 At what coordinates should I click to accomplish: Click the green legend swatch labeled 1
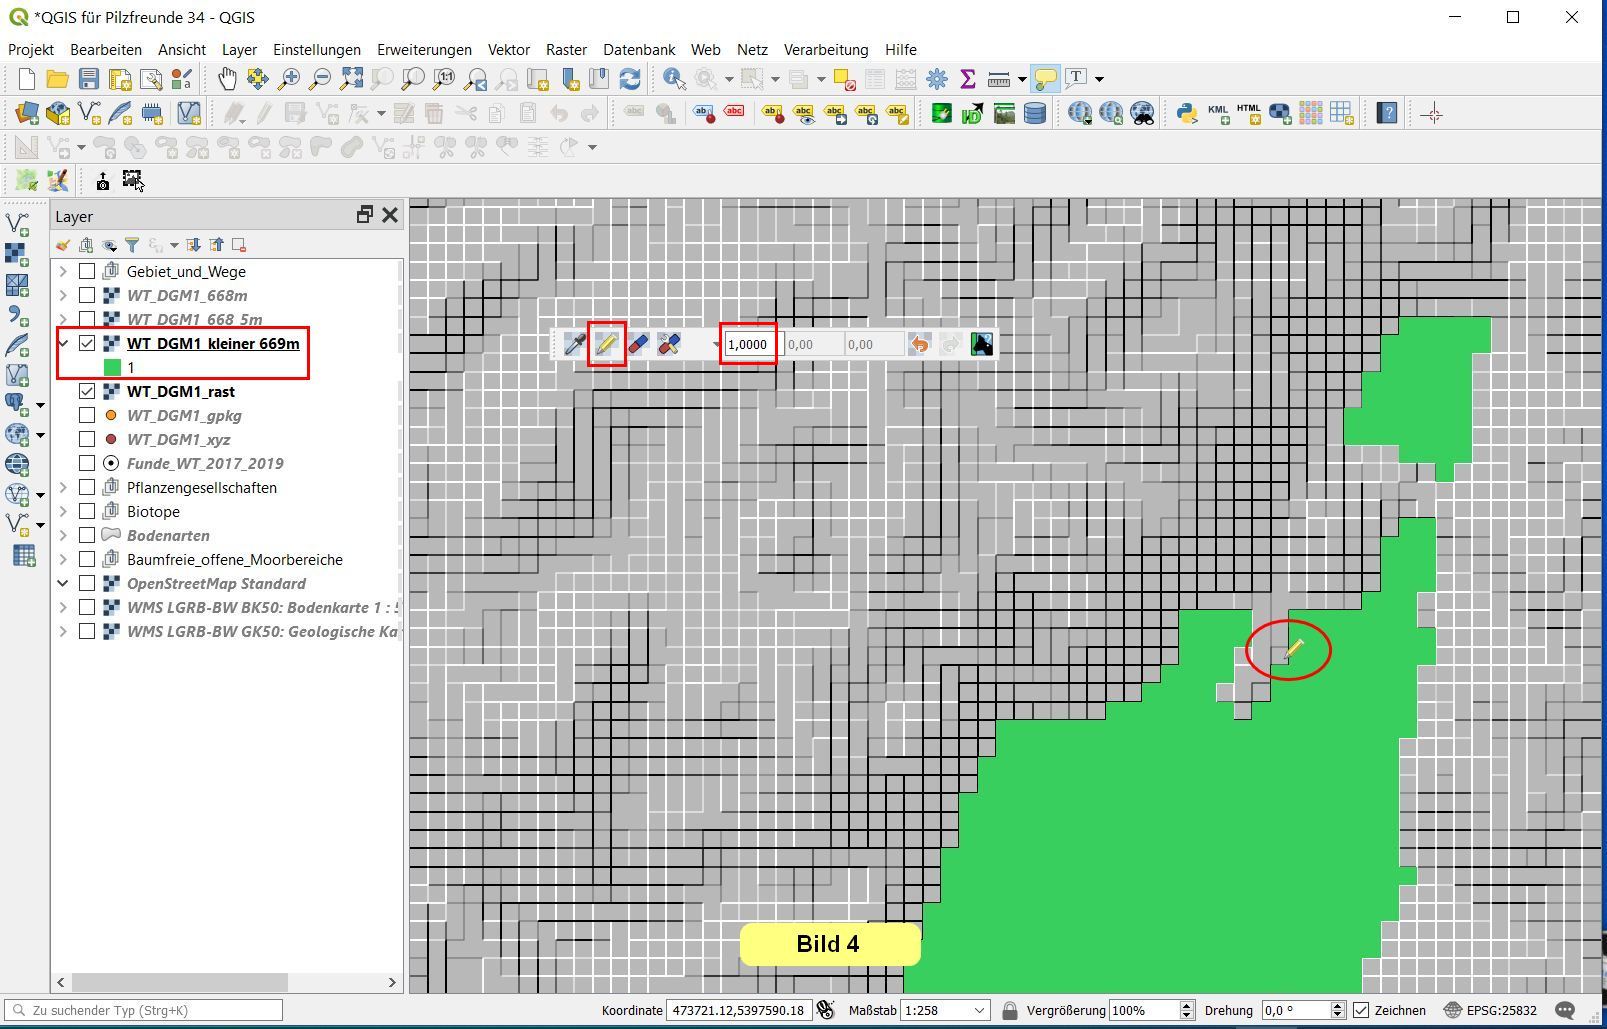click(x=112, y=367)
